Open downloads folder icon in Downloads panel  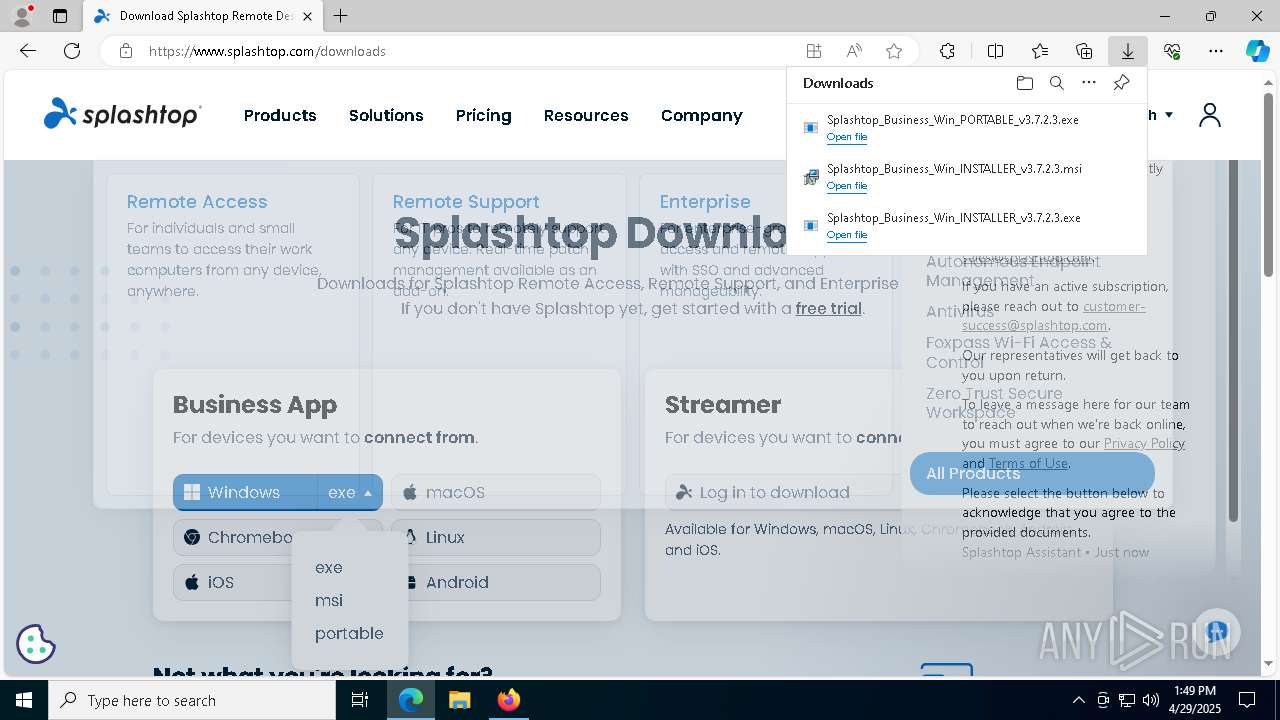pyautogui.click(x=1024, y=83)
